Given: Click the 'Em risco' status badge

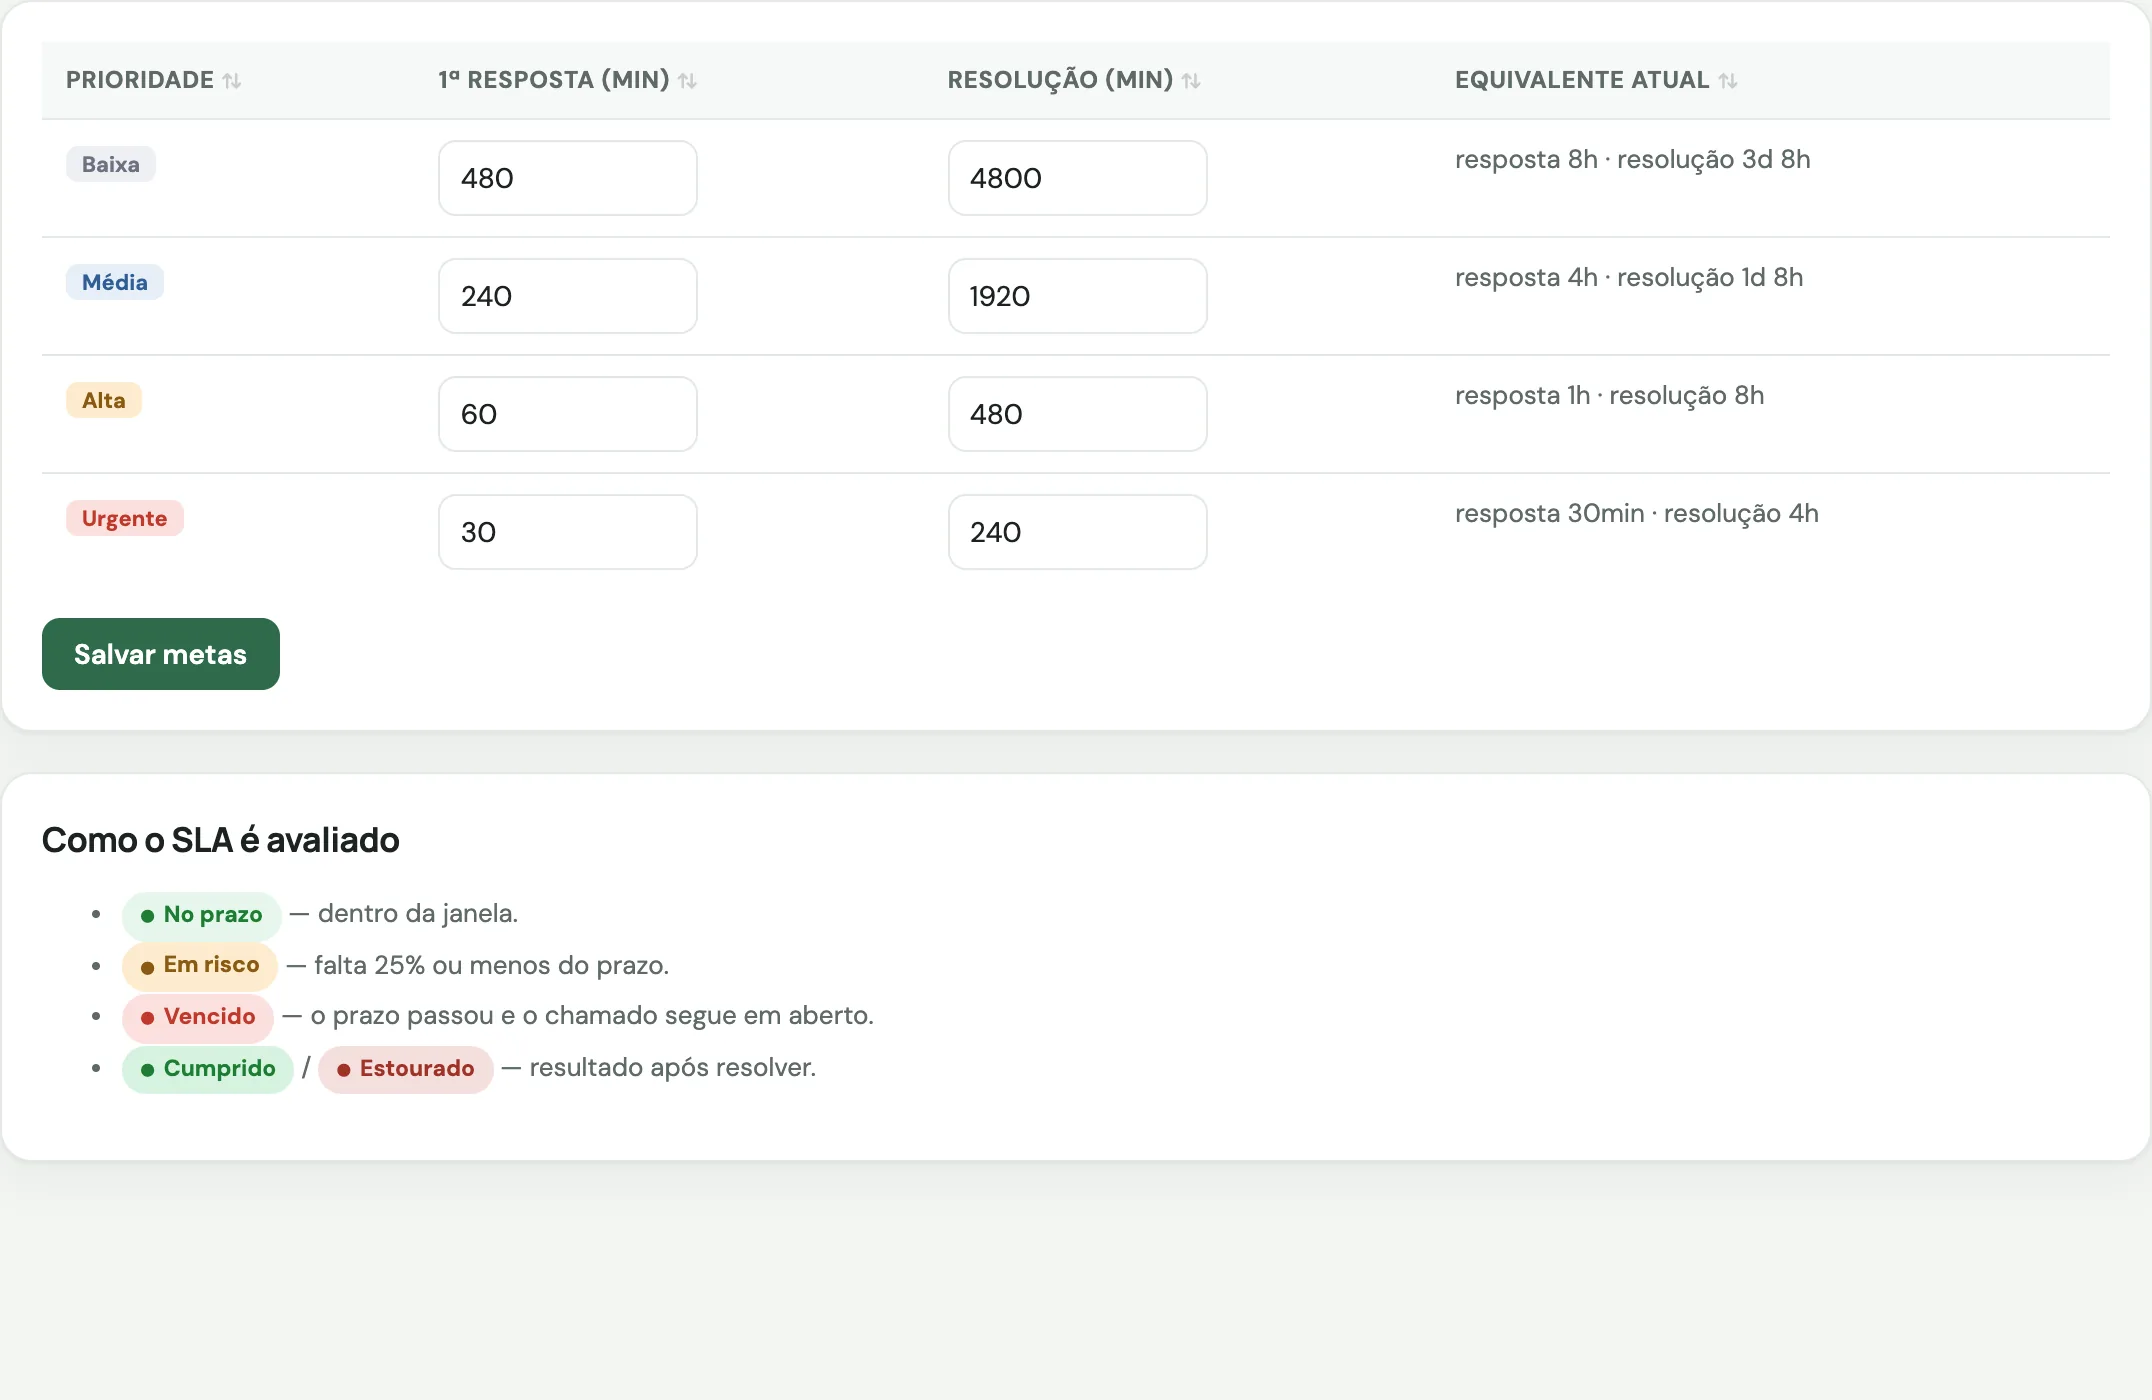Looking at the screenshot, I should click(x=200, y=965).
